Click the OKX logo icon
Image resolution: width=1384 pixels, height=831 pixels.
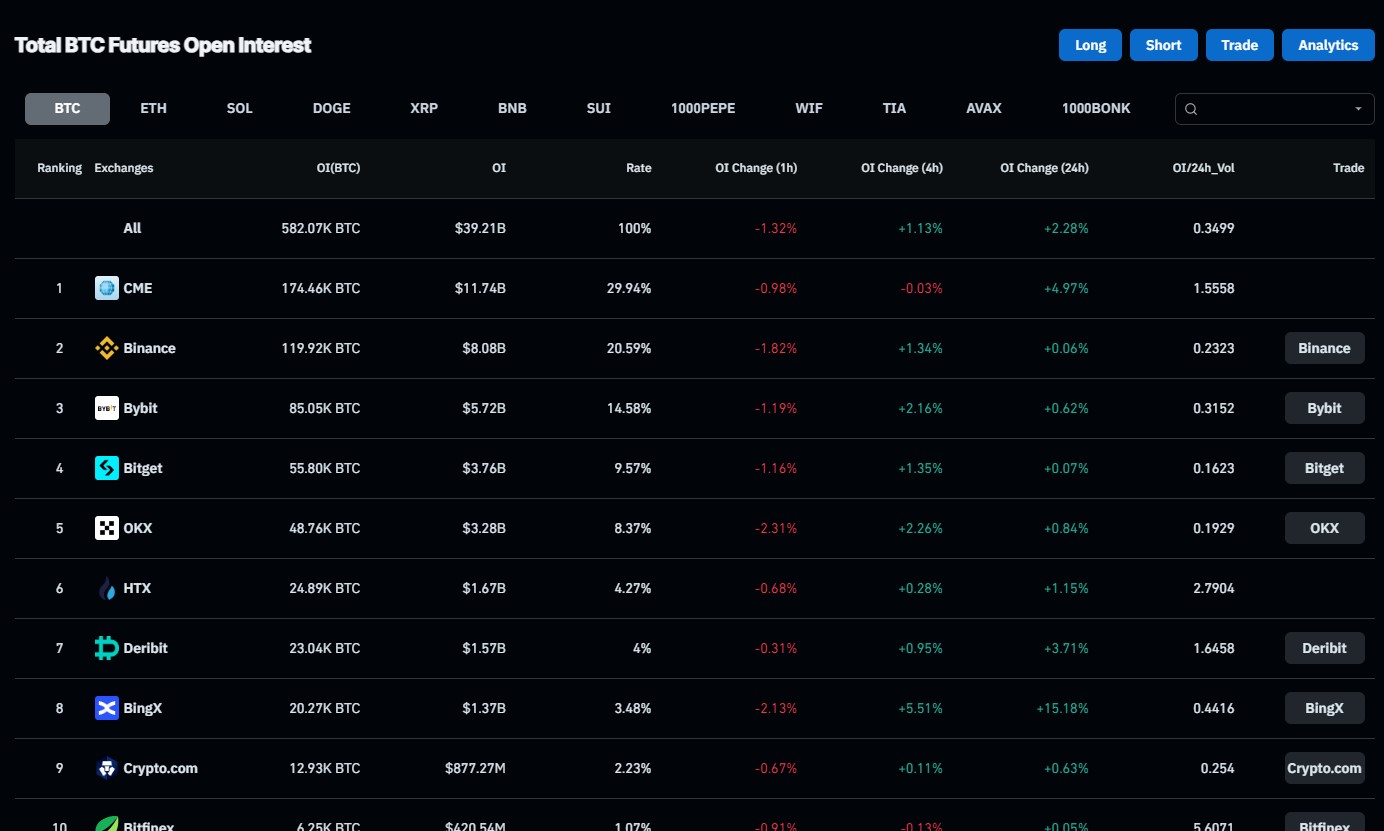click(107, 528)
